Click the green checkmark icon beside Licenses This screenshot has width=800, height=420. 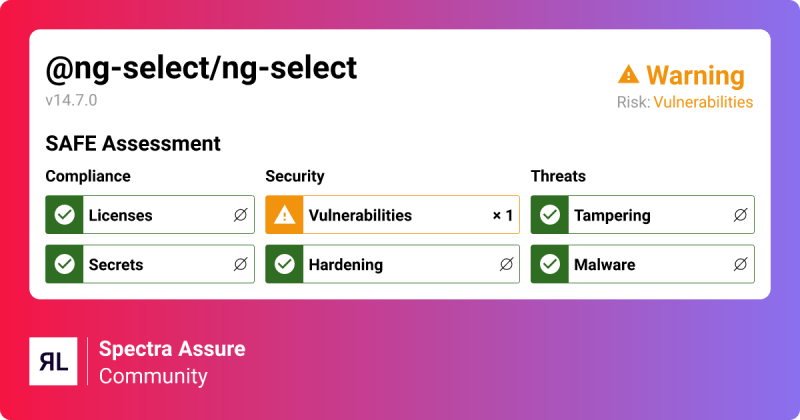[65, 215]
